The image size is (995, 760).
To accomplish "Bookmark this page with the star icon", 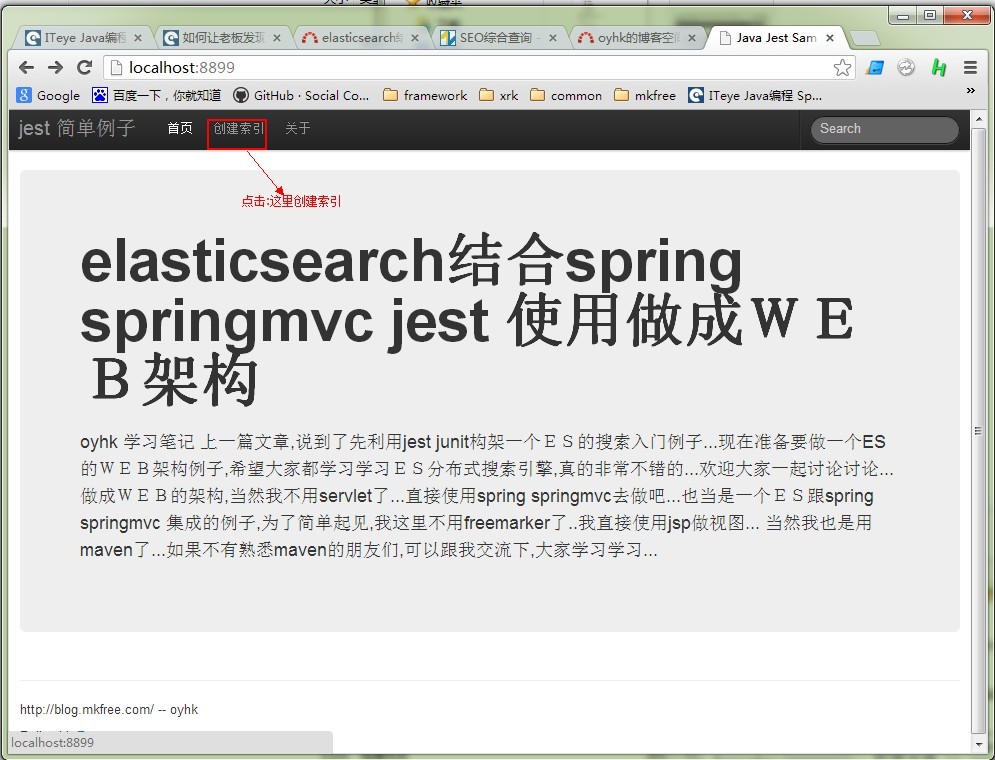I will click(842, 67).
